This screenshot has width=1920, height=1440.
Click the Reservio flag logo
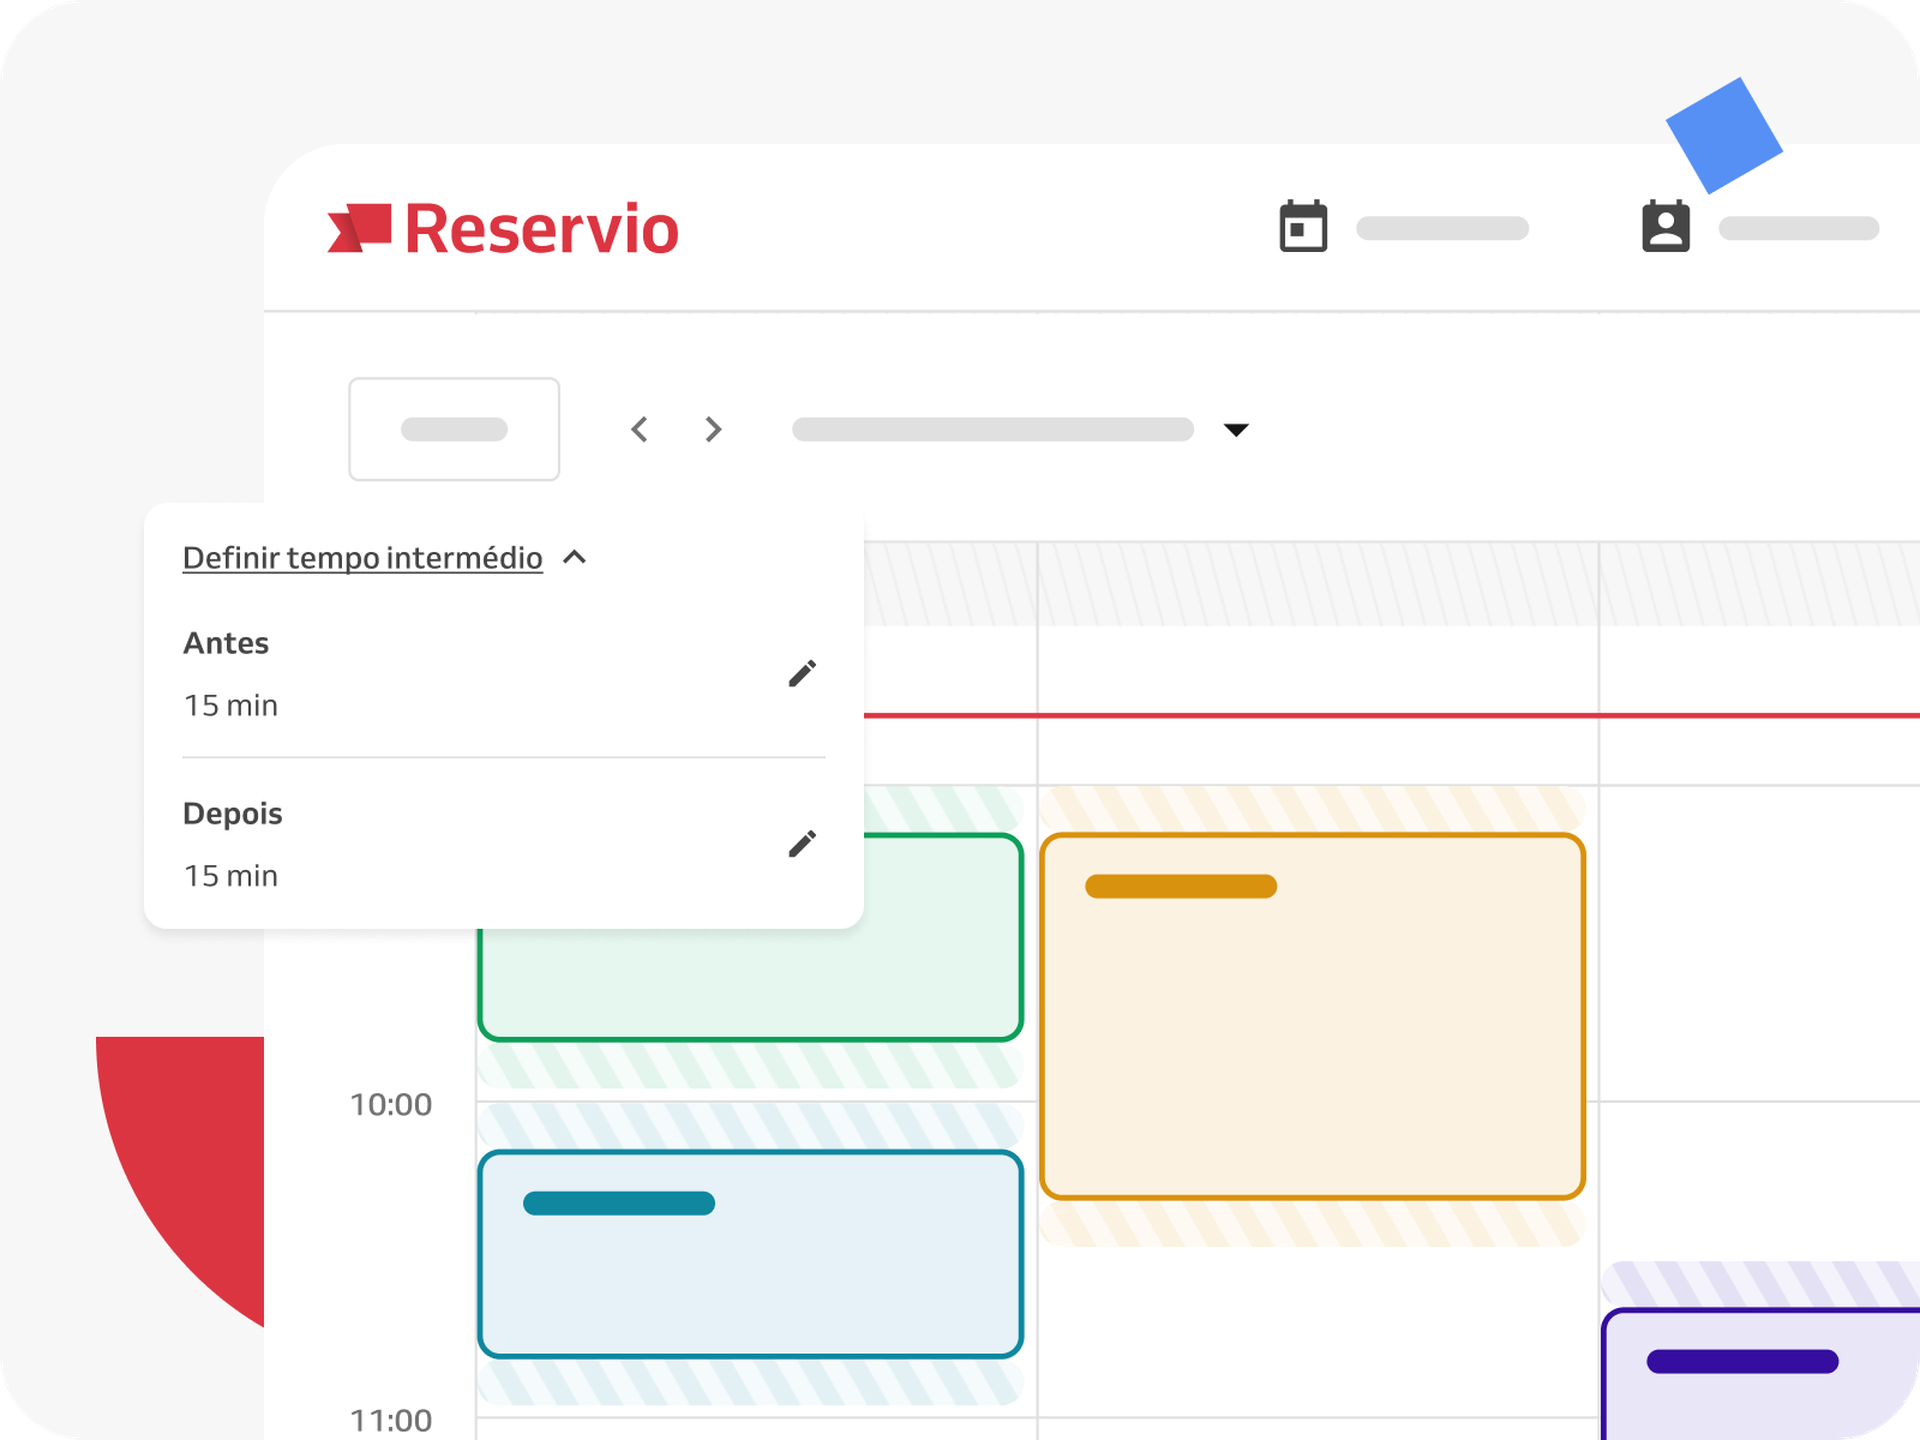pyautogui.click(x=362, y=228)
